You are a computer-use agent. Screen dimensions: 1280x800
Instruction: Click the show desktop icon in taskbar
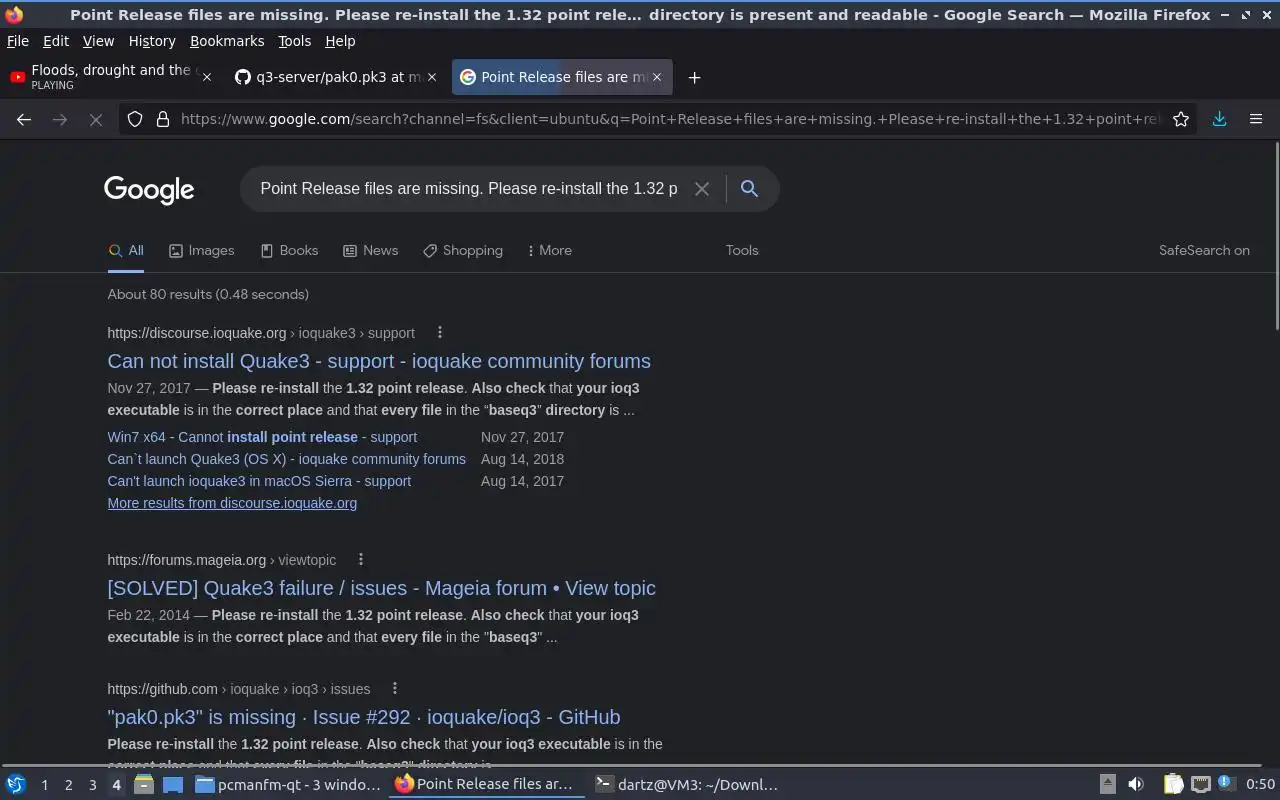(172, 784)
